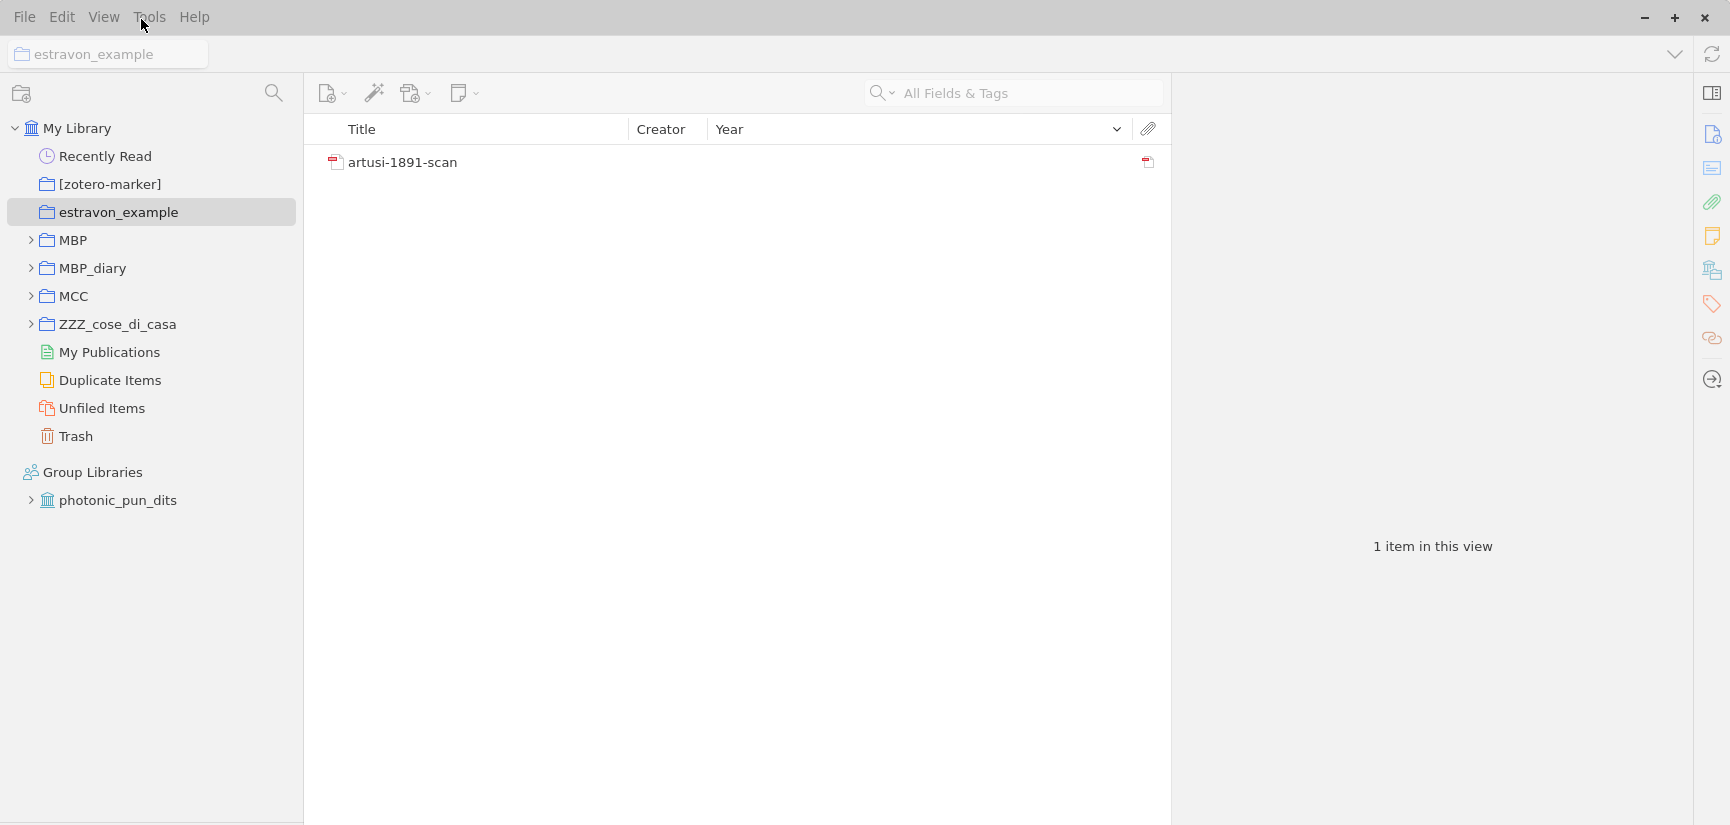1730x825 pixels.
Task: Open the search mode dropdown magnifier
Action: click(x=882, y=93)
